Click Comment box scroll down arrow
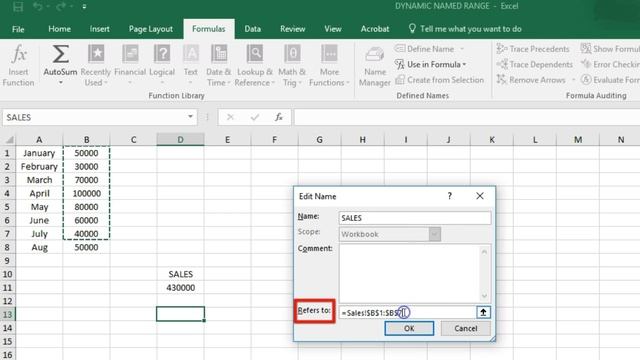Image resolution: width=640 pixels, height=360 pixels. point(484,296)
